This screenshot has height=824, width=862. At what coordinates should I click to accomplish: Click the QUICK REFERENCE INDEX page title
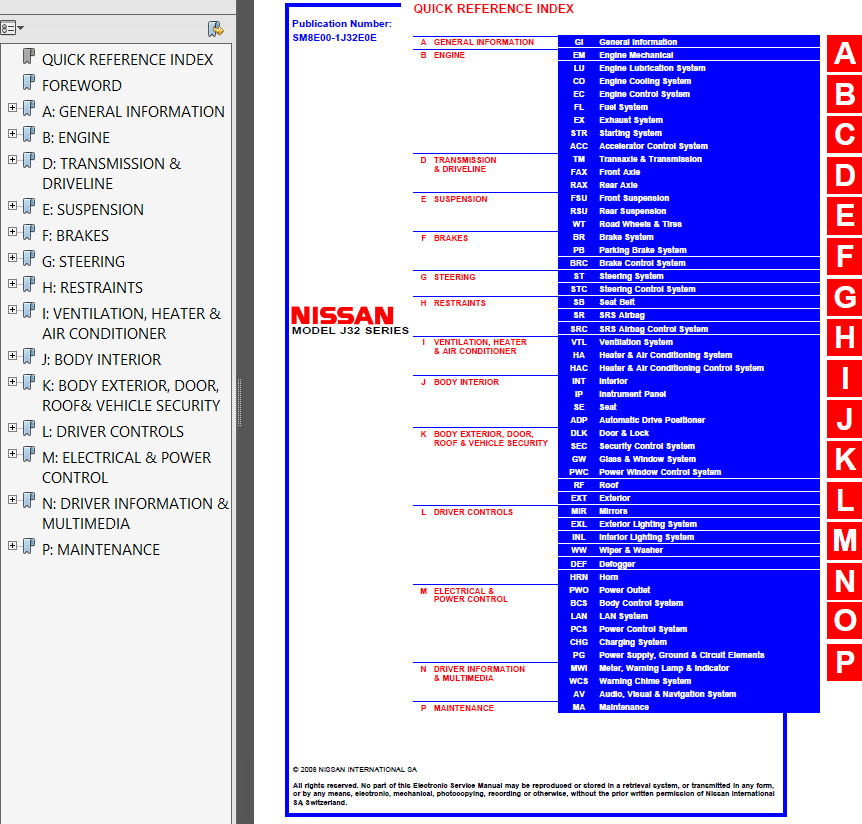(x=494, y=9)
